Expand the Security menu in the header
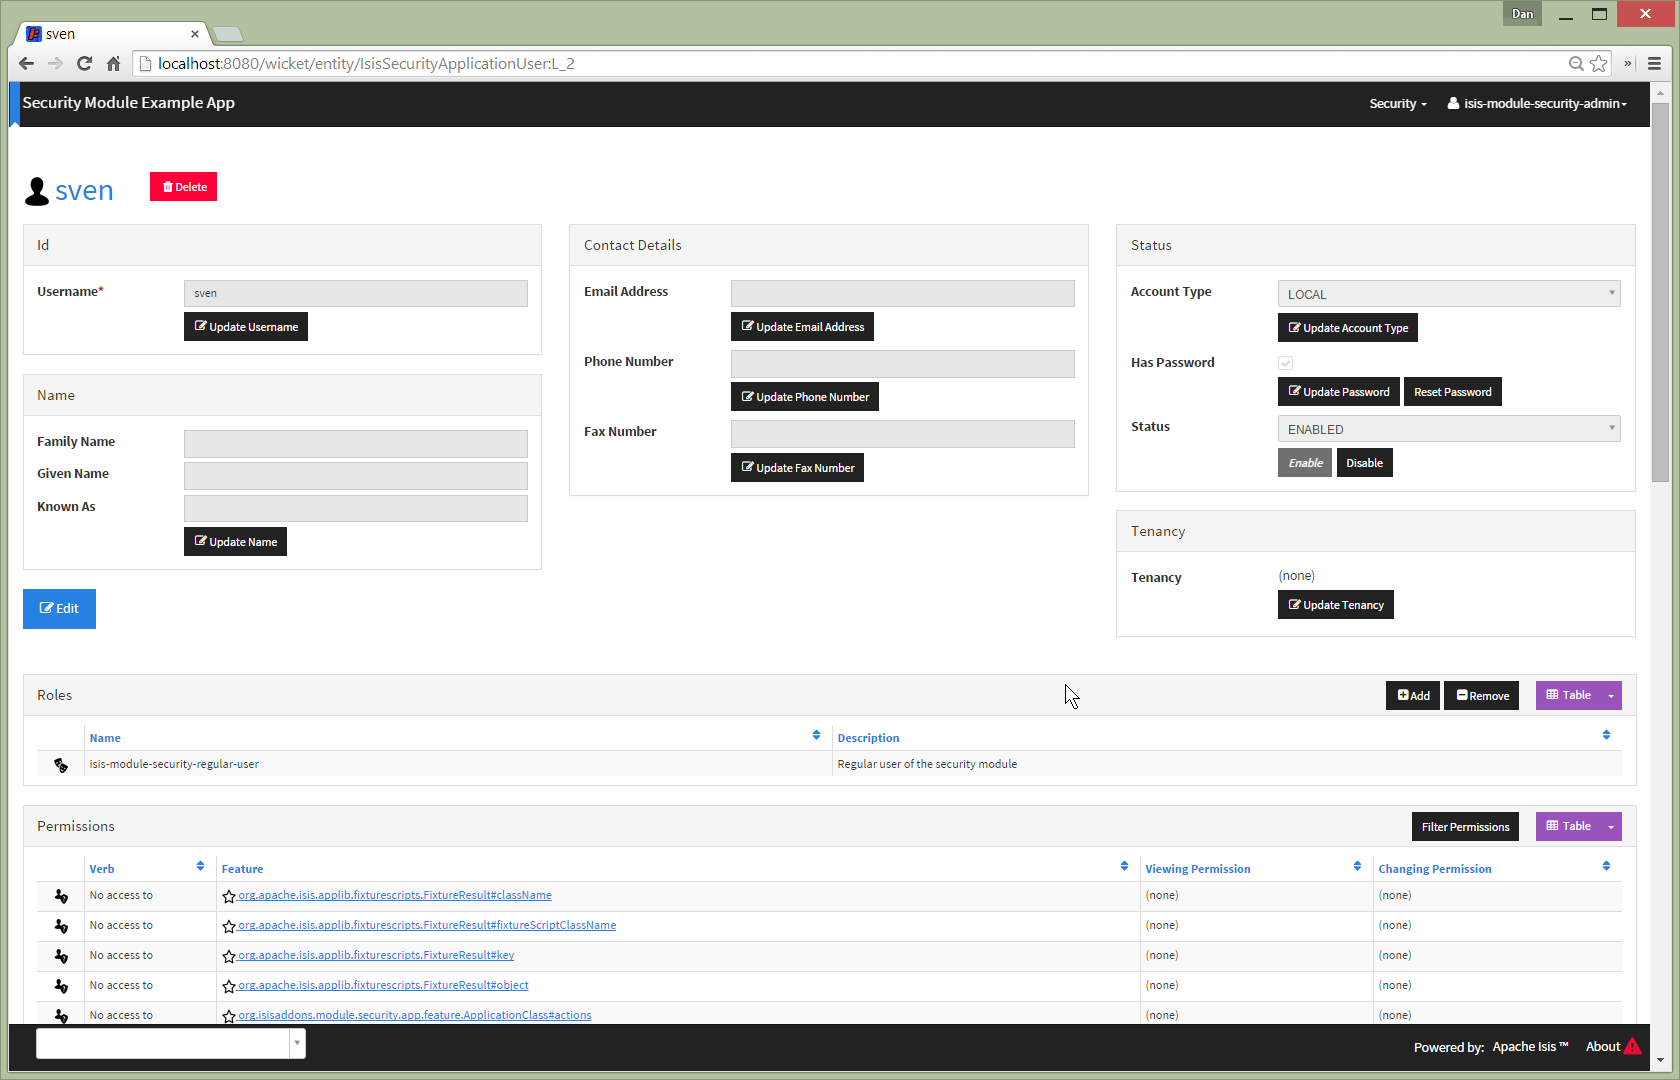This screenshot has width=1680, height=1080. click(1398, 104)
